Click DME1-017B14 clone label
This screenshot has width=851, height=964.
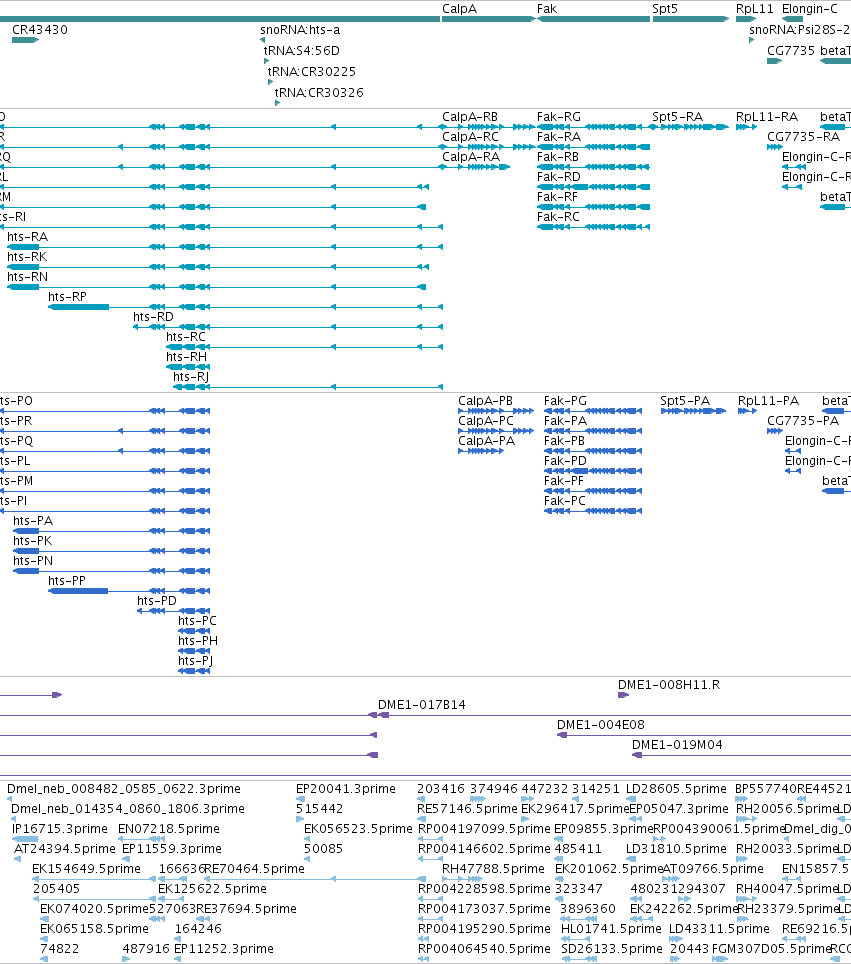[x=422, y=705]
